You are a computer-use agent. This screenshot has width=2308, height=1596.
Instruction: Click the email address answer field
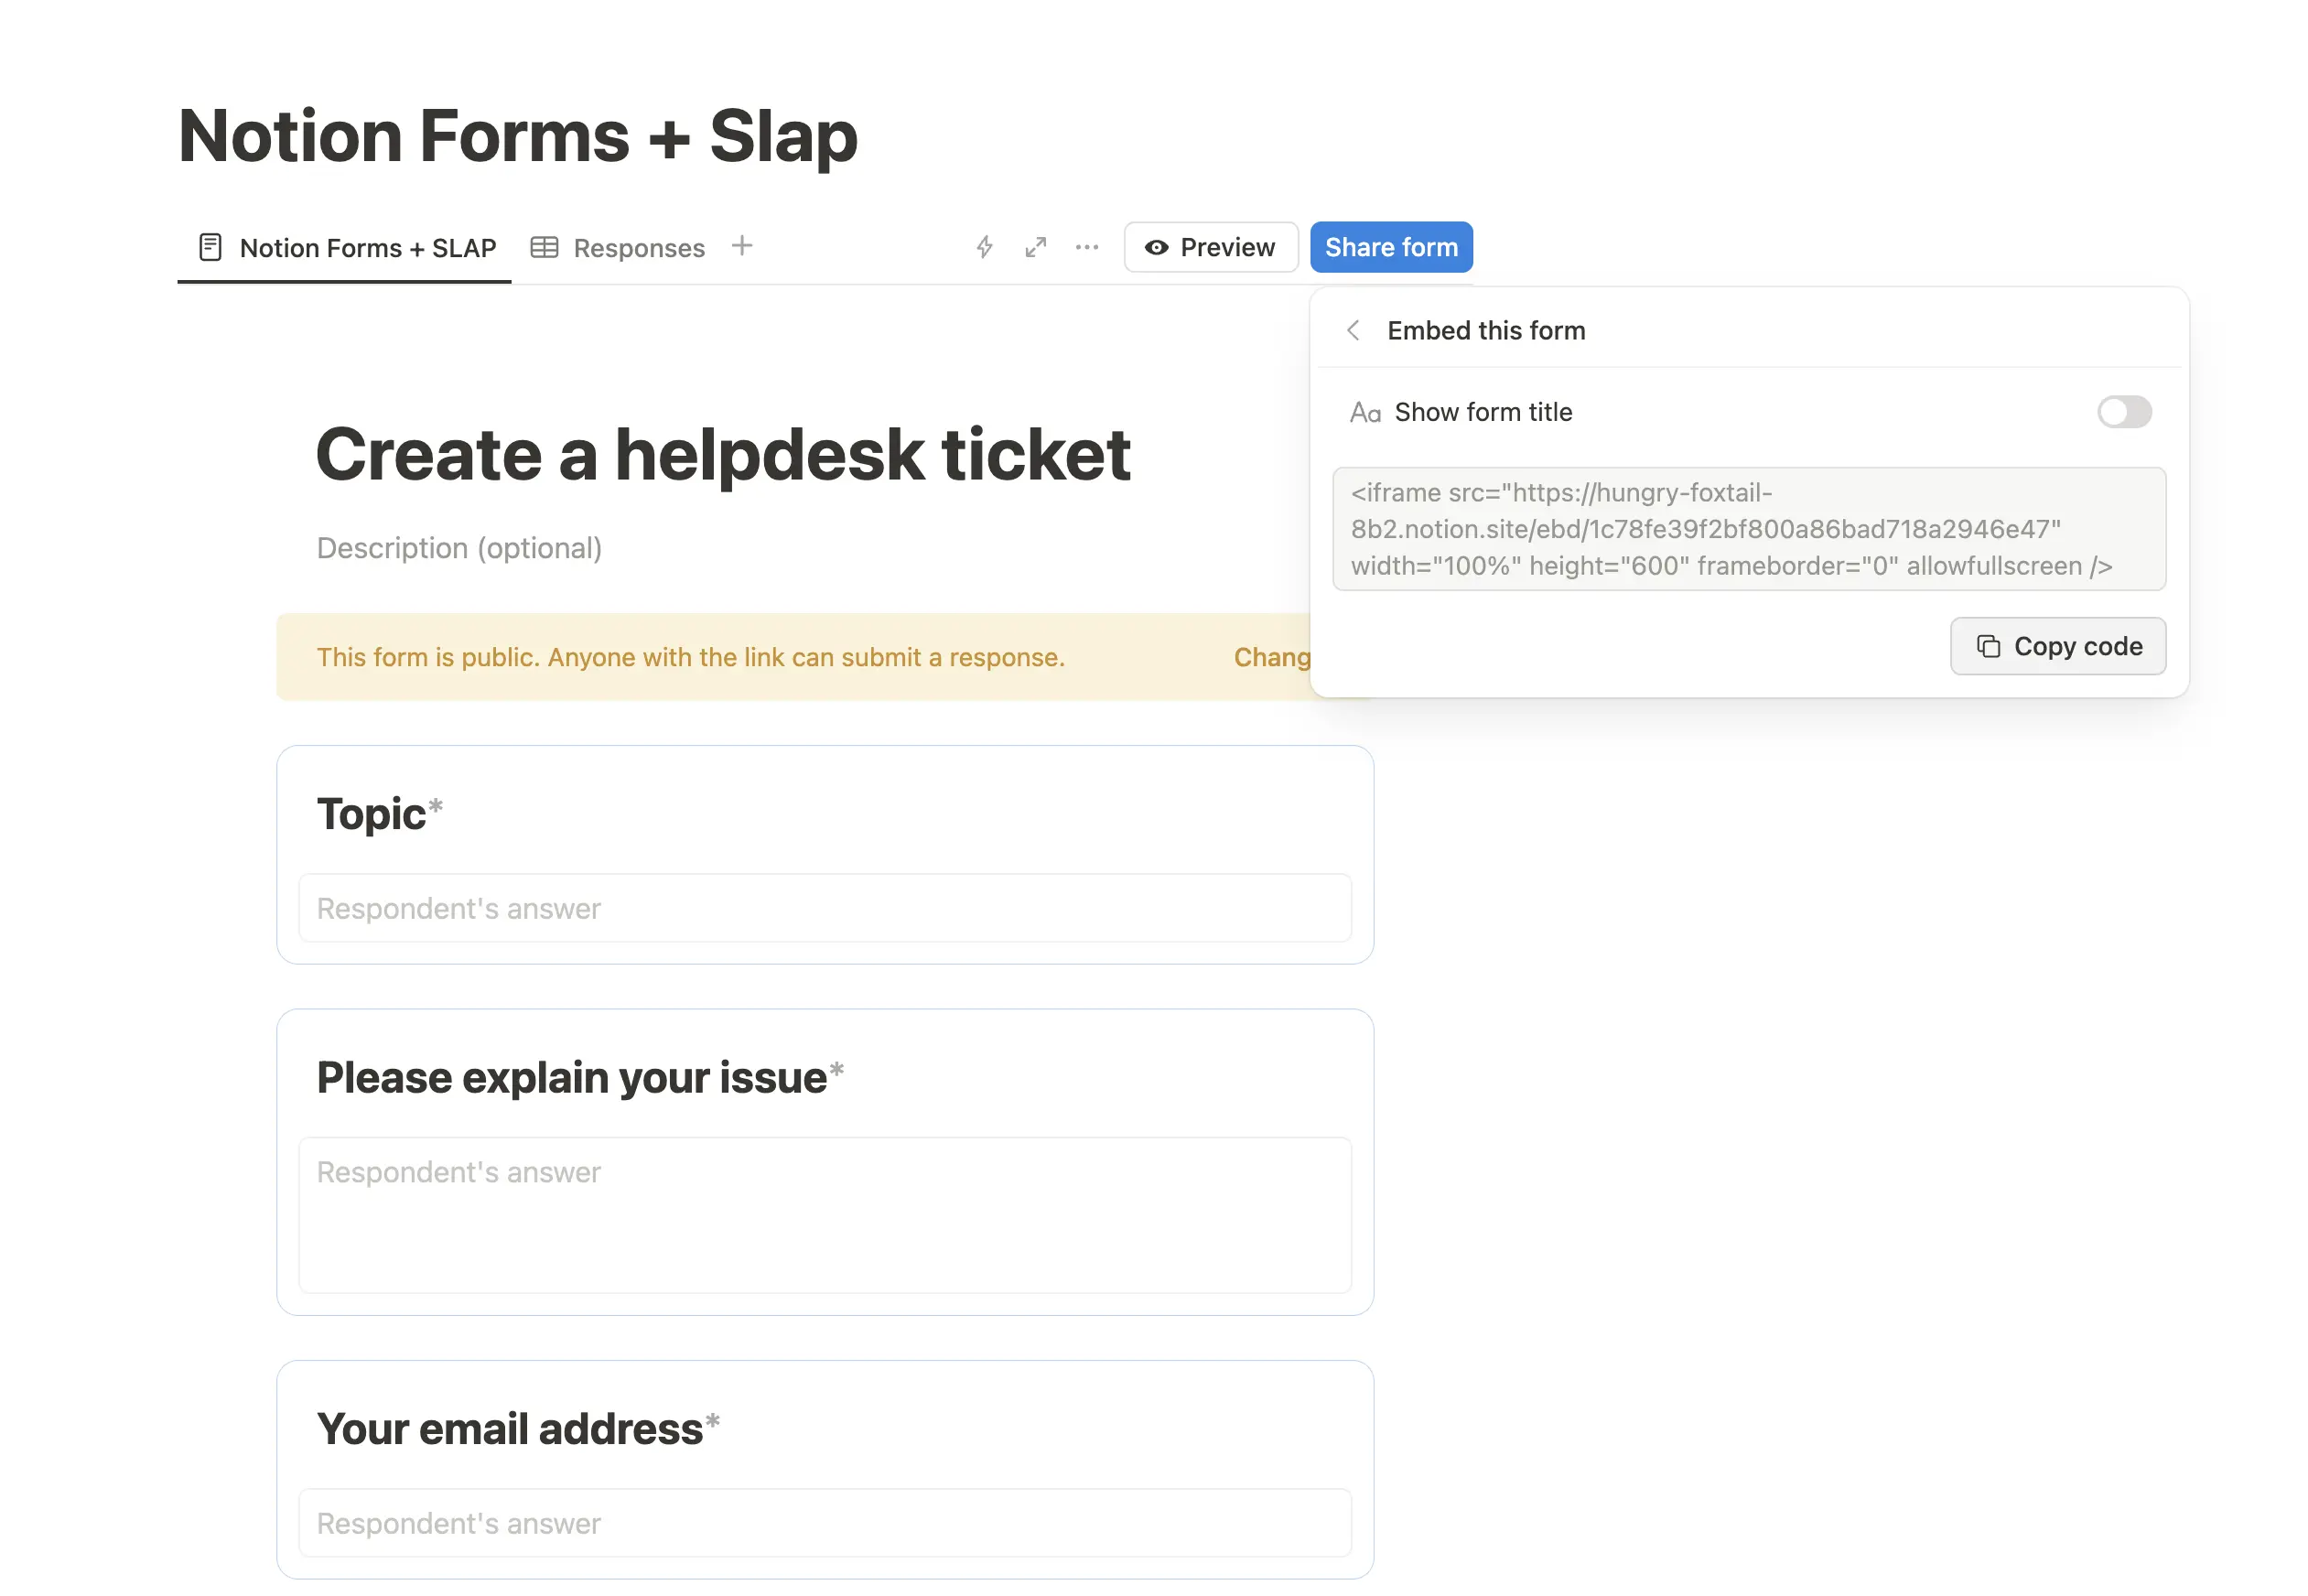pyautogui.click(x=824, y=1522)
